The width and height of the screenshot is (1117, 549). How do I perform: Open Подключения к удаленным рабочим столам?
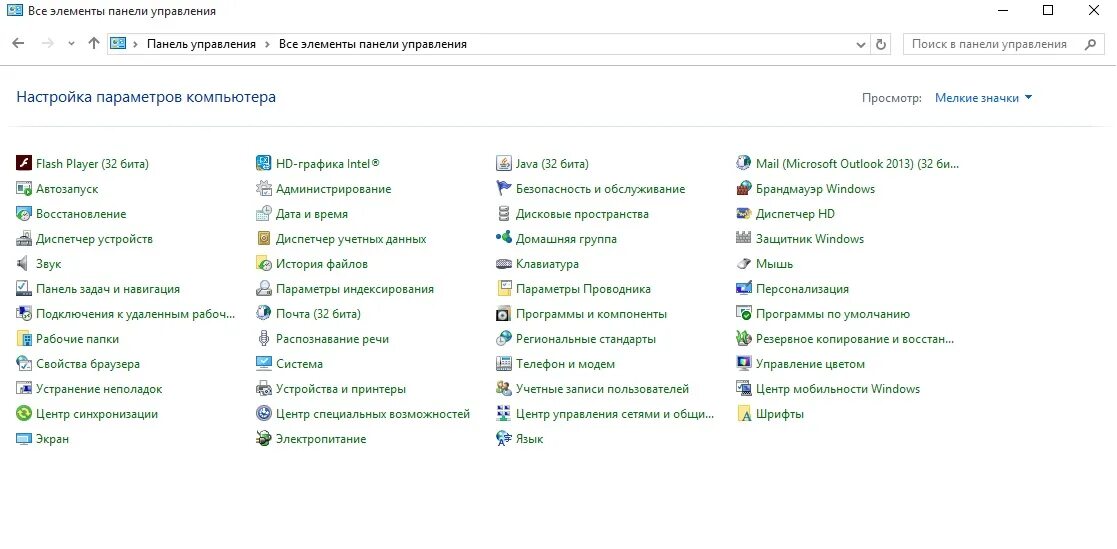pos(135,314)
